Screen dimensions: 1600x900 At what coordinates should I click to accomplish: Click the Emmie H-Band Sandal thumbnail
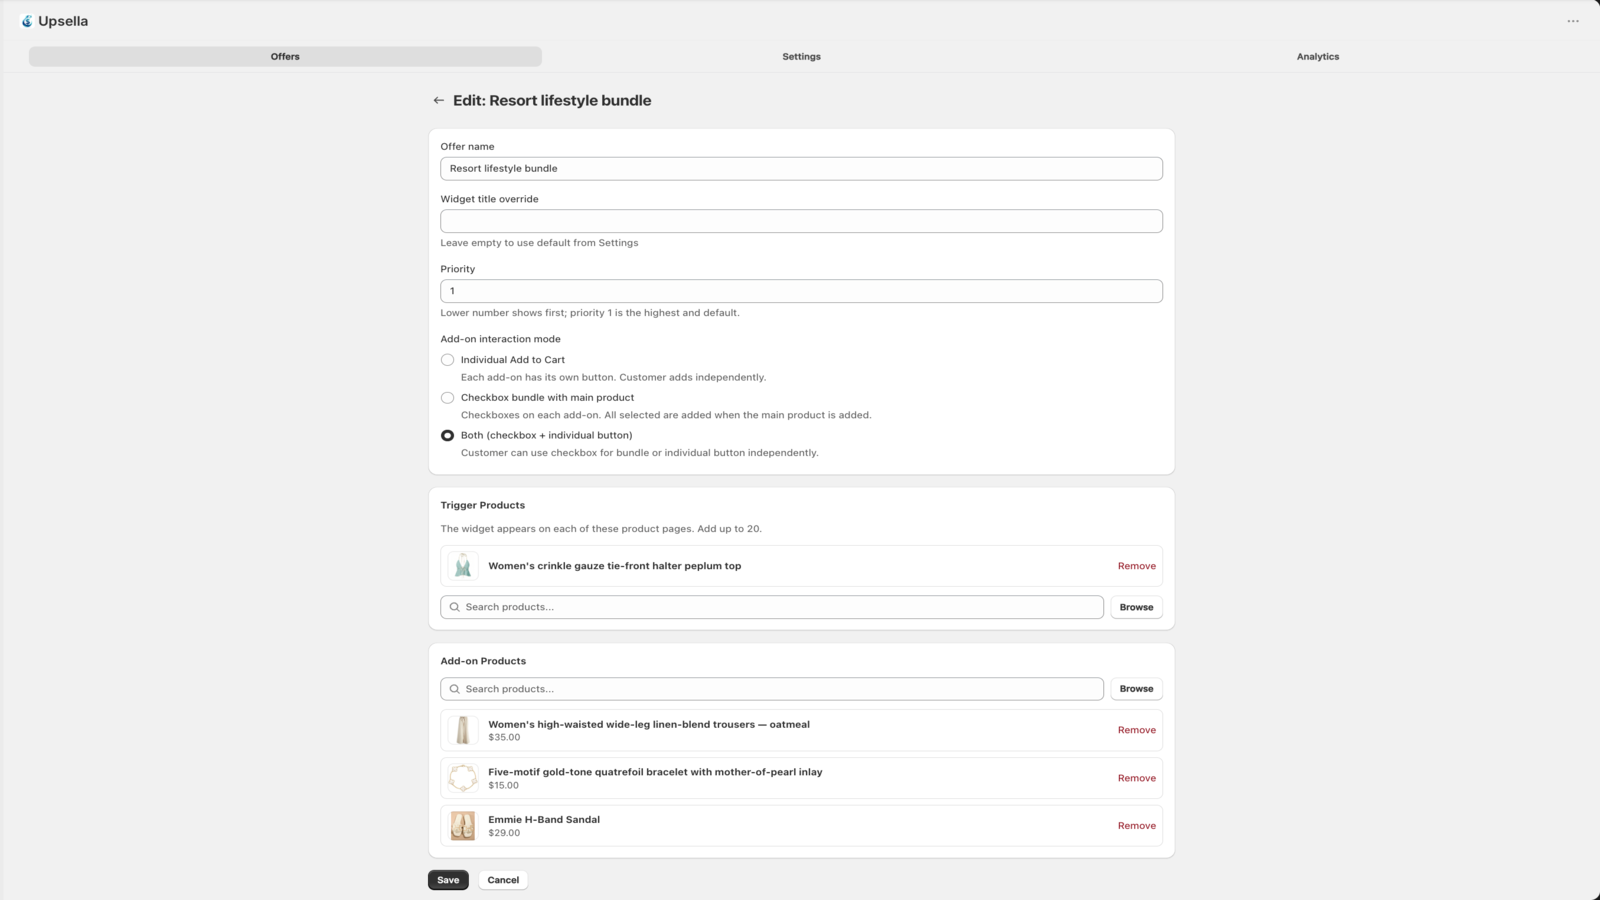462,826
